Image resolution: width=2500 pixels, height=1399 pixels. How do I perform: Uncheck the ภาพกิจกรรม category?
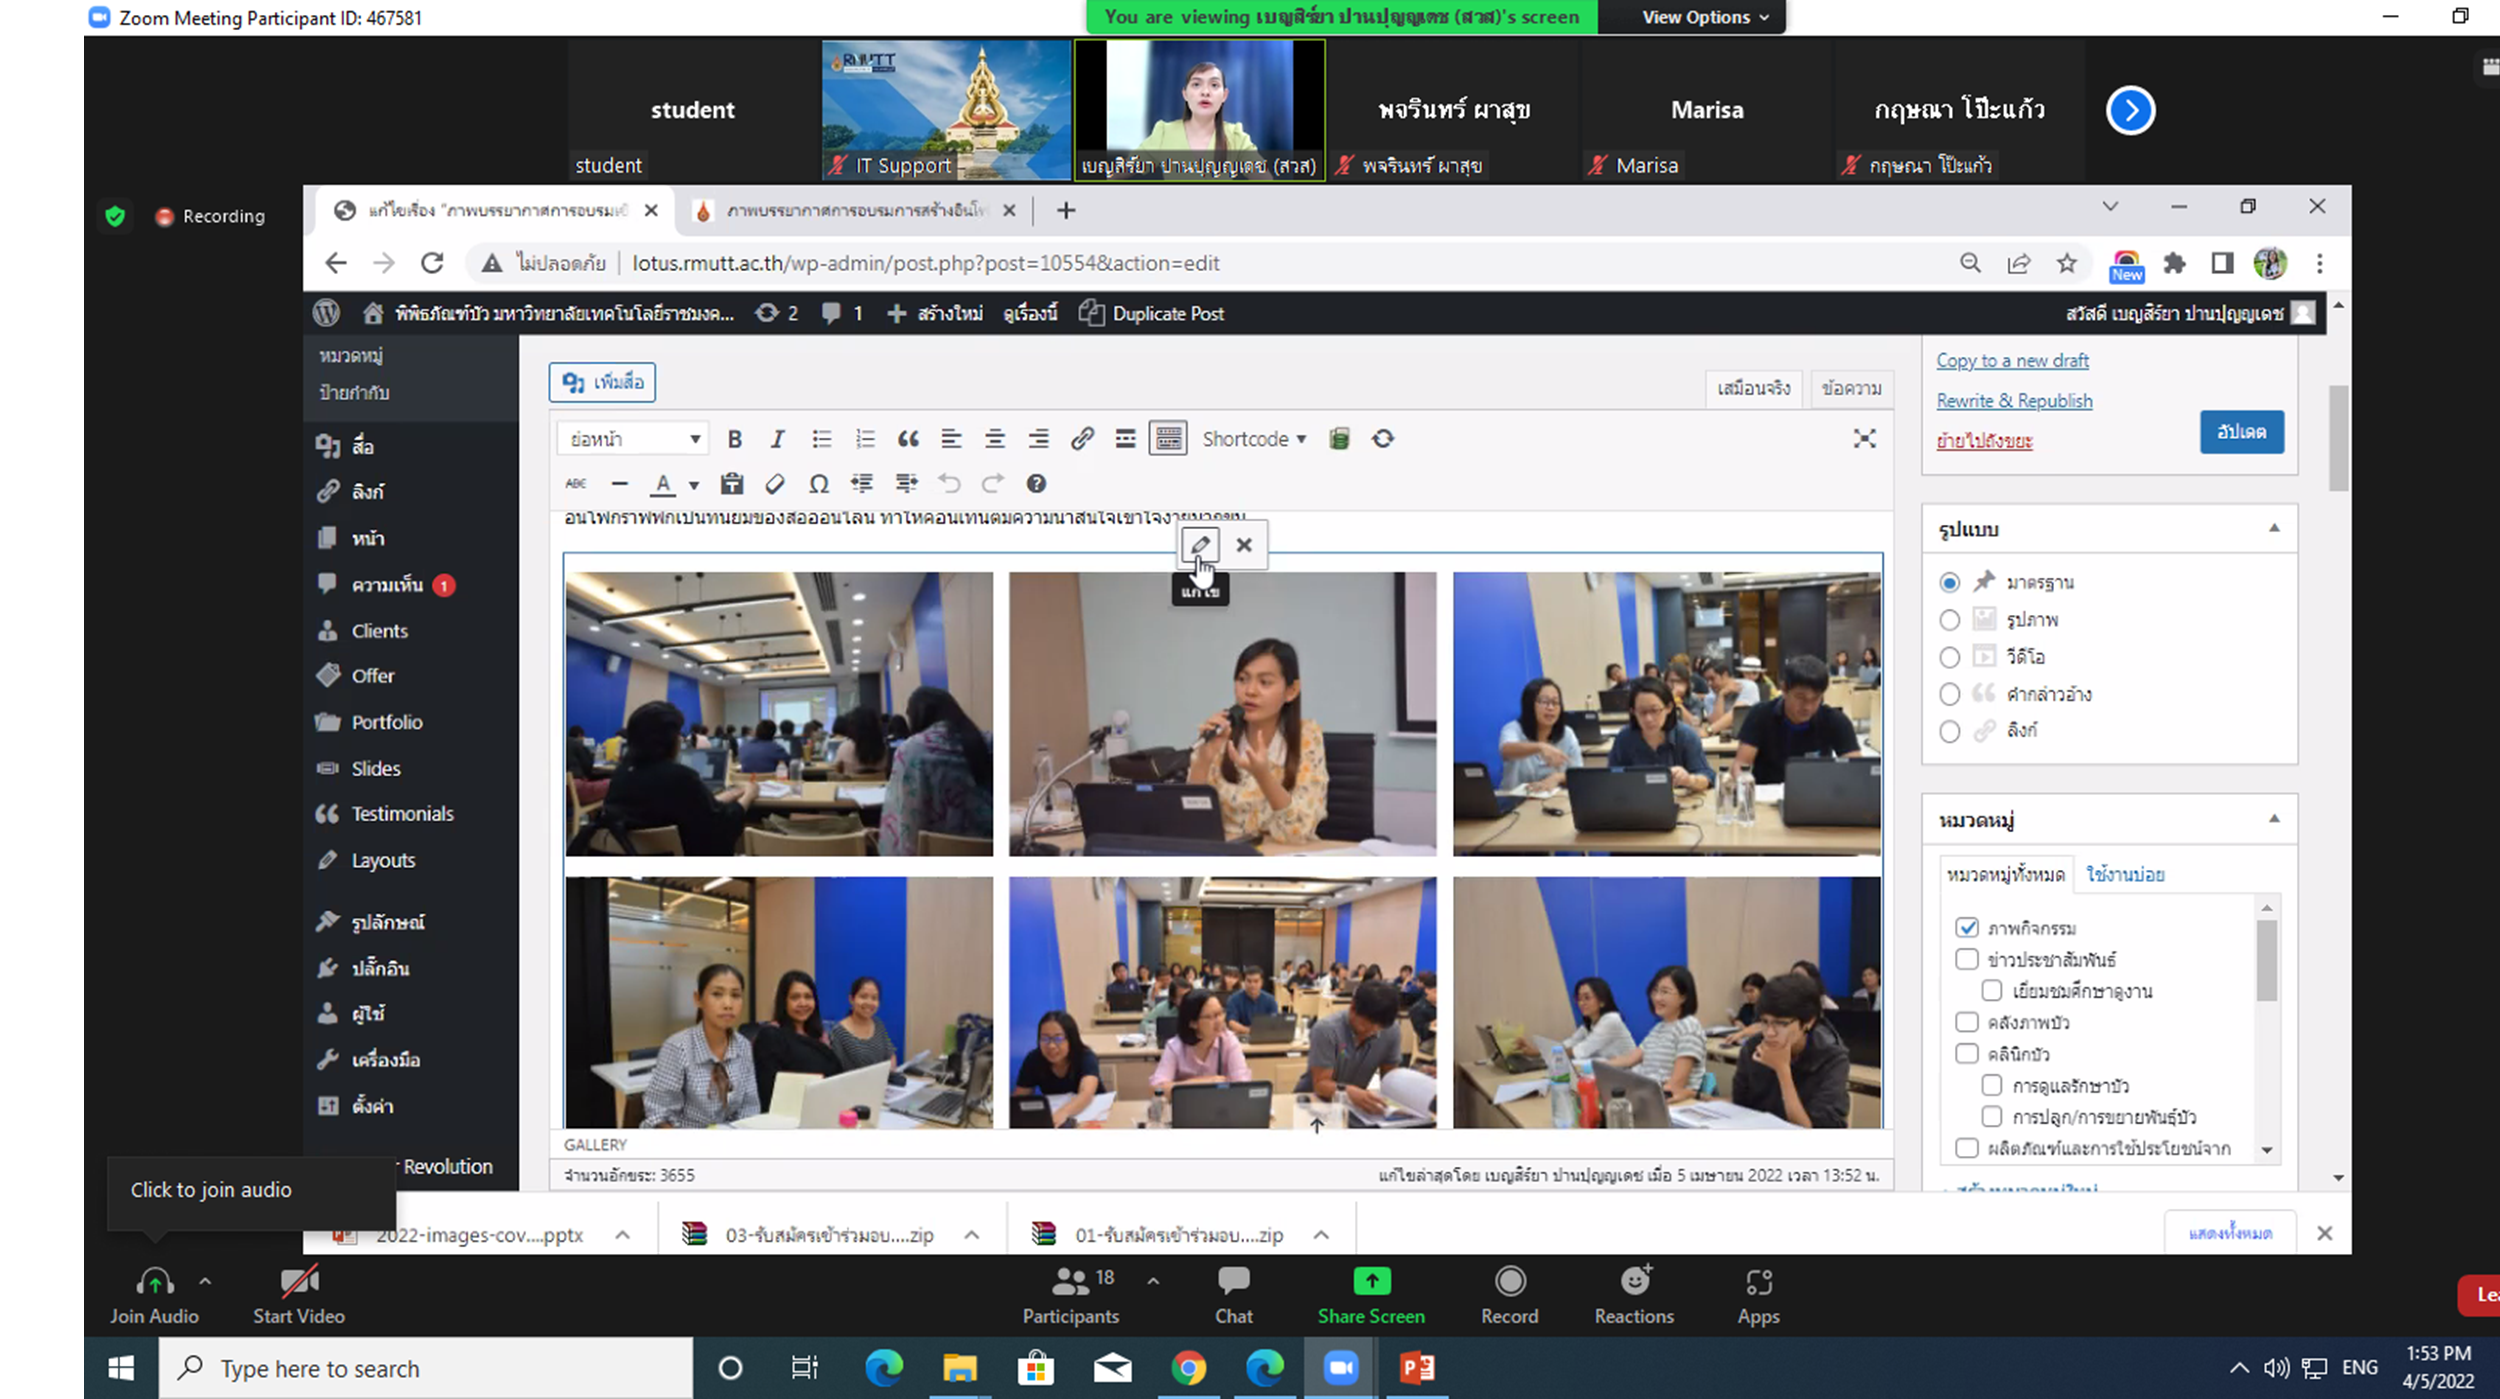[1967, 928]
